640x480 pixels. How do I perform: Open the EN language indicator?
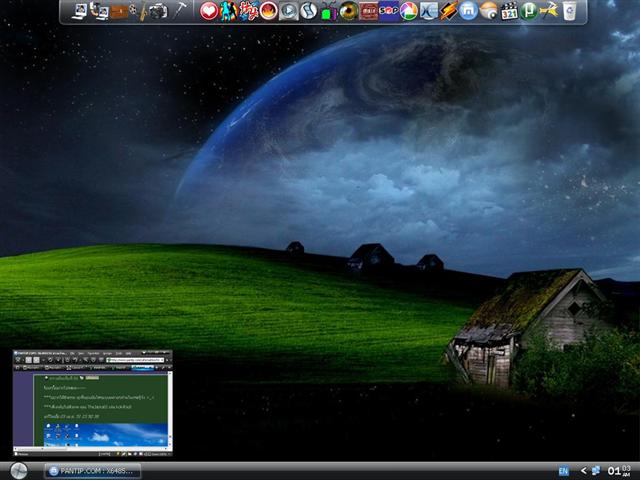(x=563, y=471)
